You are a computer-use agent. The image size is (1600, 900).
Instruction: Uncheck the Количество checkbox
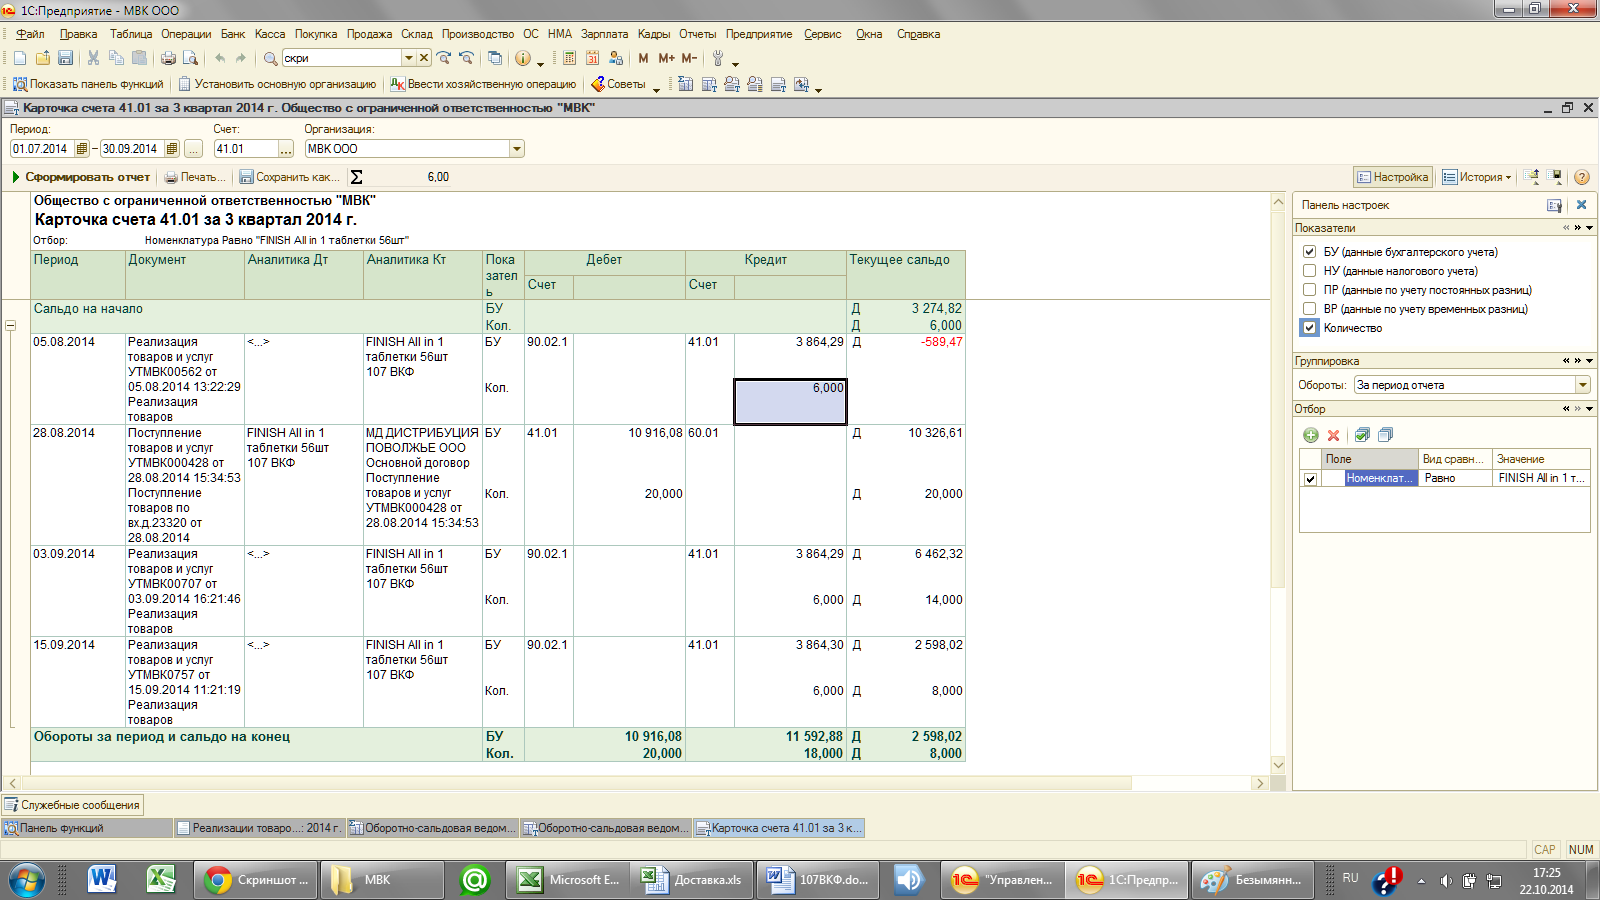click(x=1309, y=328)
